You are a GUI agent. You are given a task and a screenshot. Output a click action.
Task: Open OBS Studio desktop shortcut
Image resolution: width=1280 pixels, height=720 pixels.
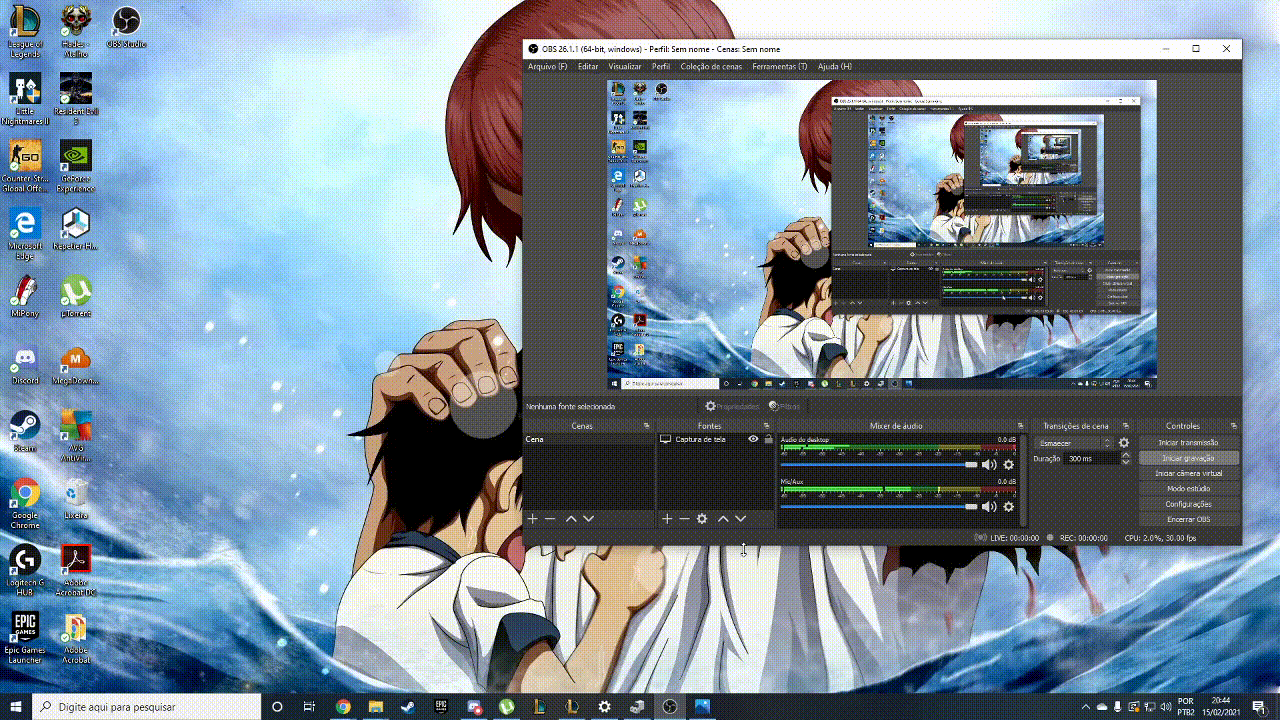point(126,27)
